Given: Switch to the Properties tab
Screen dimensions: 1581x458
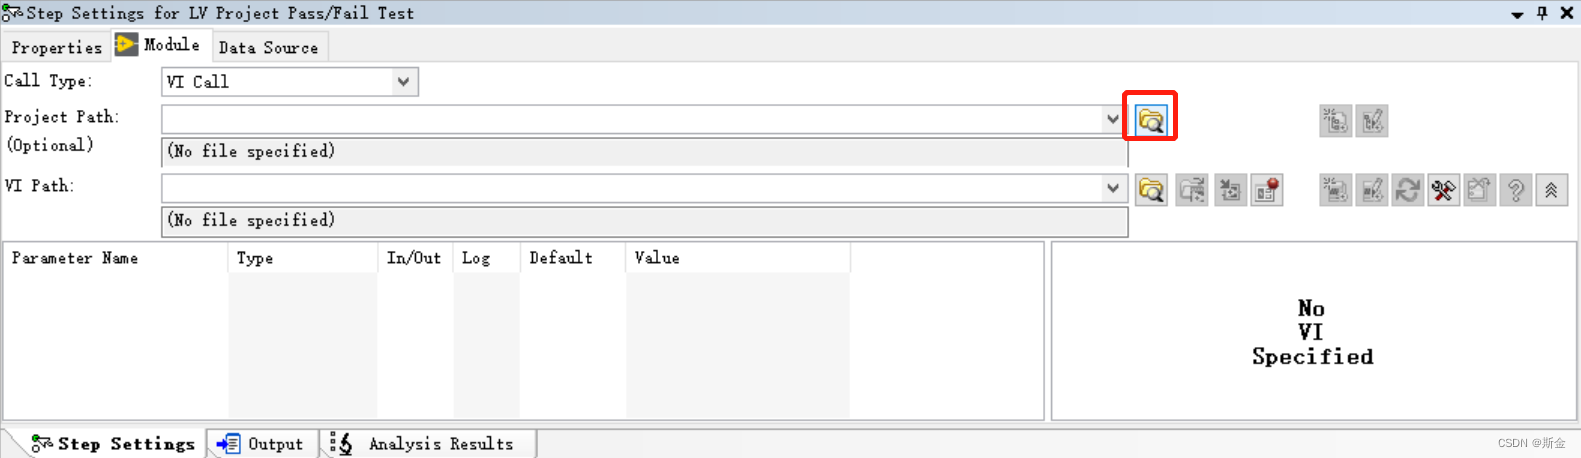Looking at the screenshot, I should [57, 48].
